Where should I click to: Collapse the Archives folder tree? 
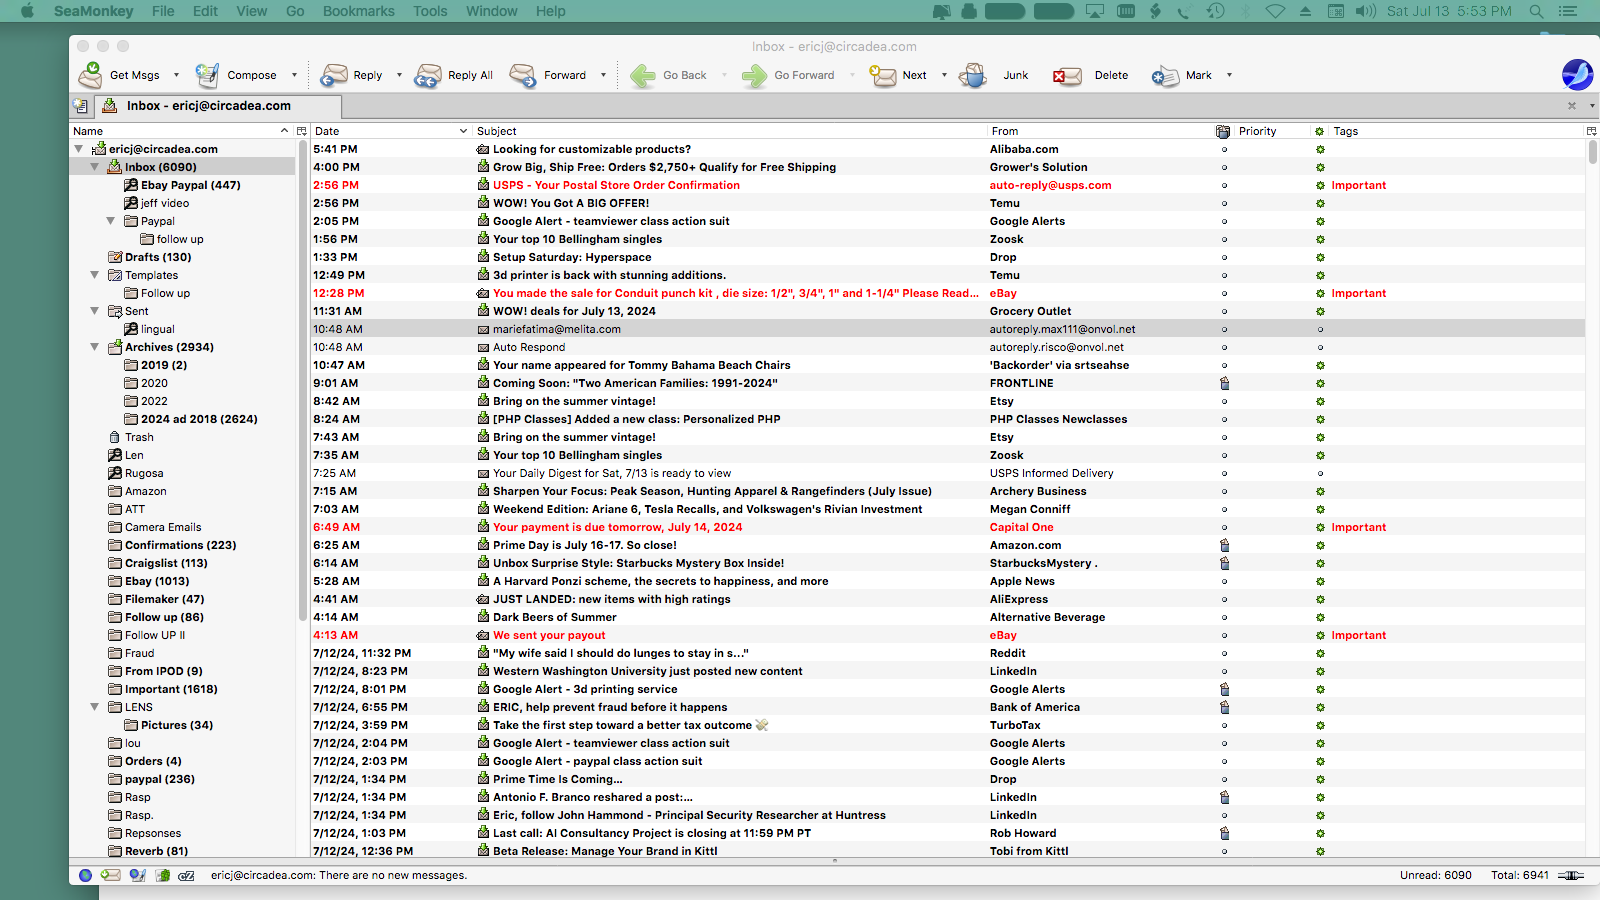pyautogui.click(x=95, y=347)
